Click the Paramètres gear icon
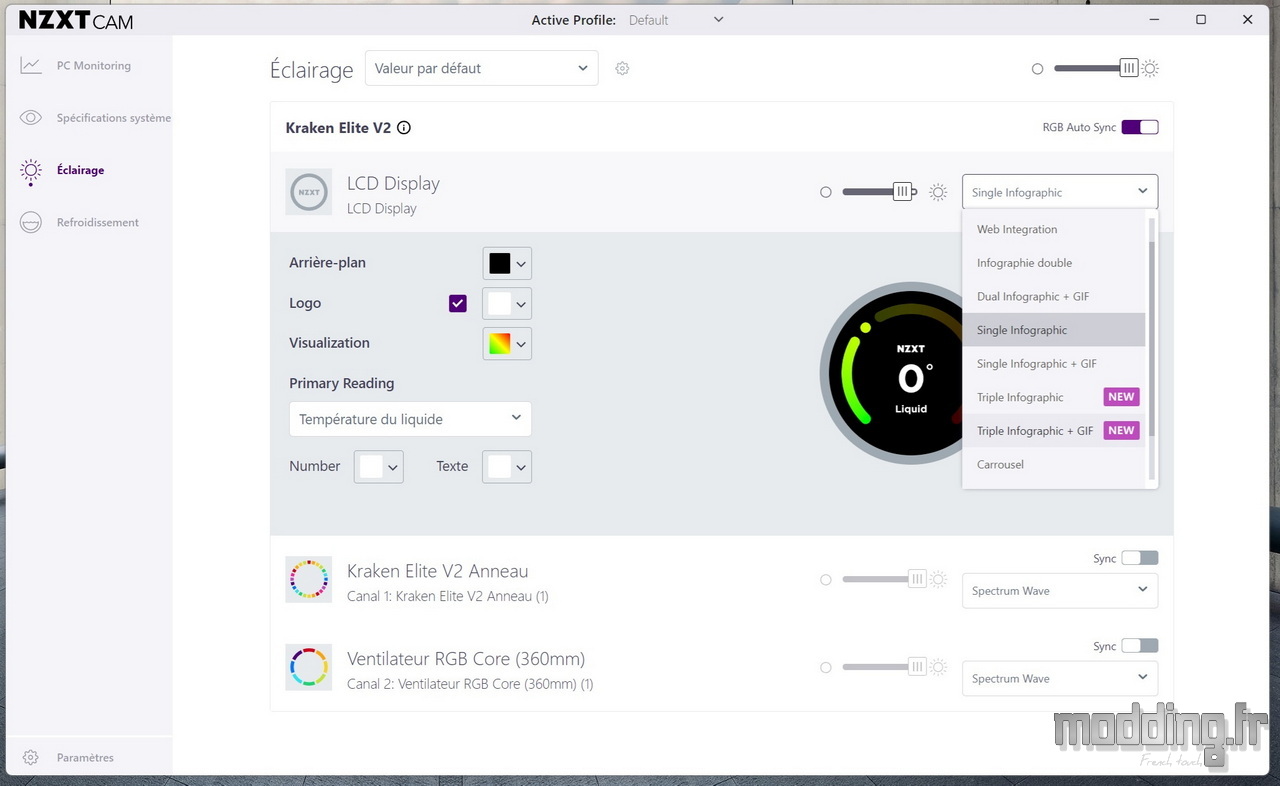 [31, 758]
